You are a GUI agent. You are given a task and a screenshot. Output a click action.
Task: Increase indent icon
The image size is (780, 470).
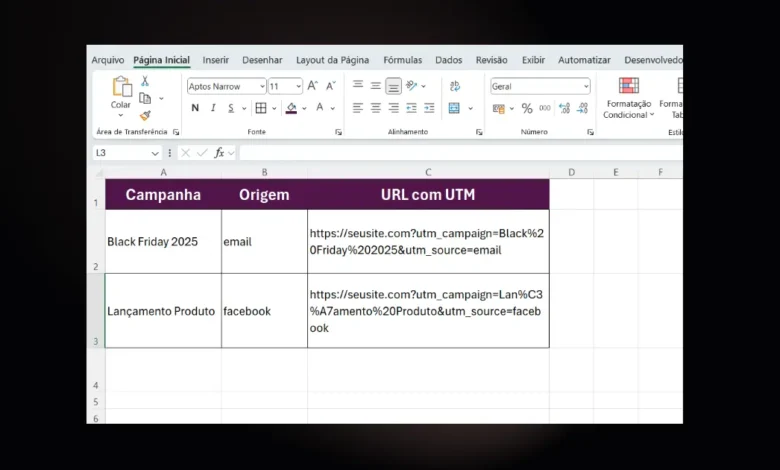coord(429,108)
